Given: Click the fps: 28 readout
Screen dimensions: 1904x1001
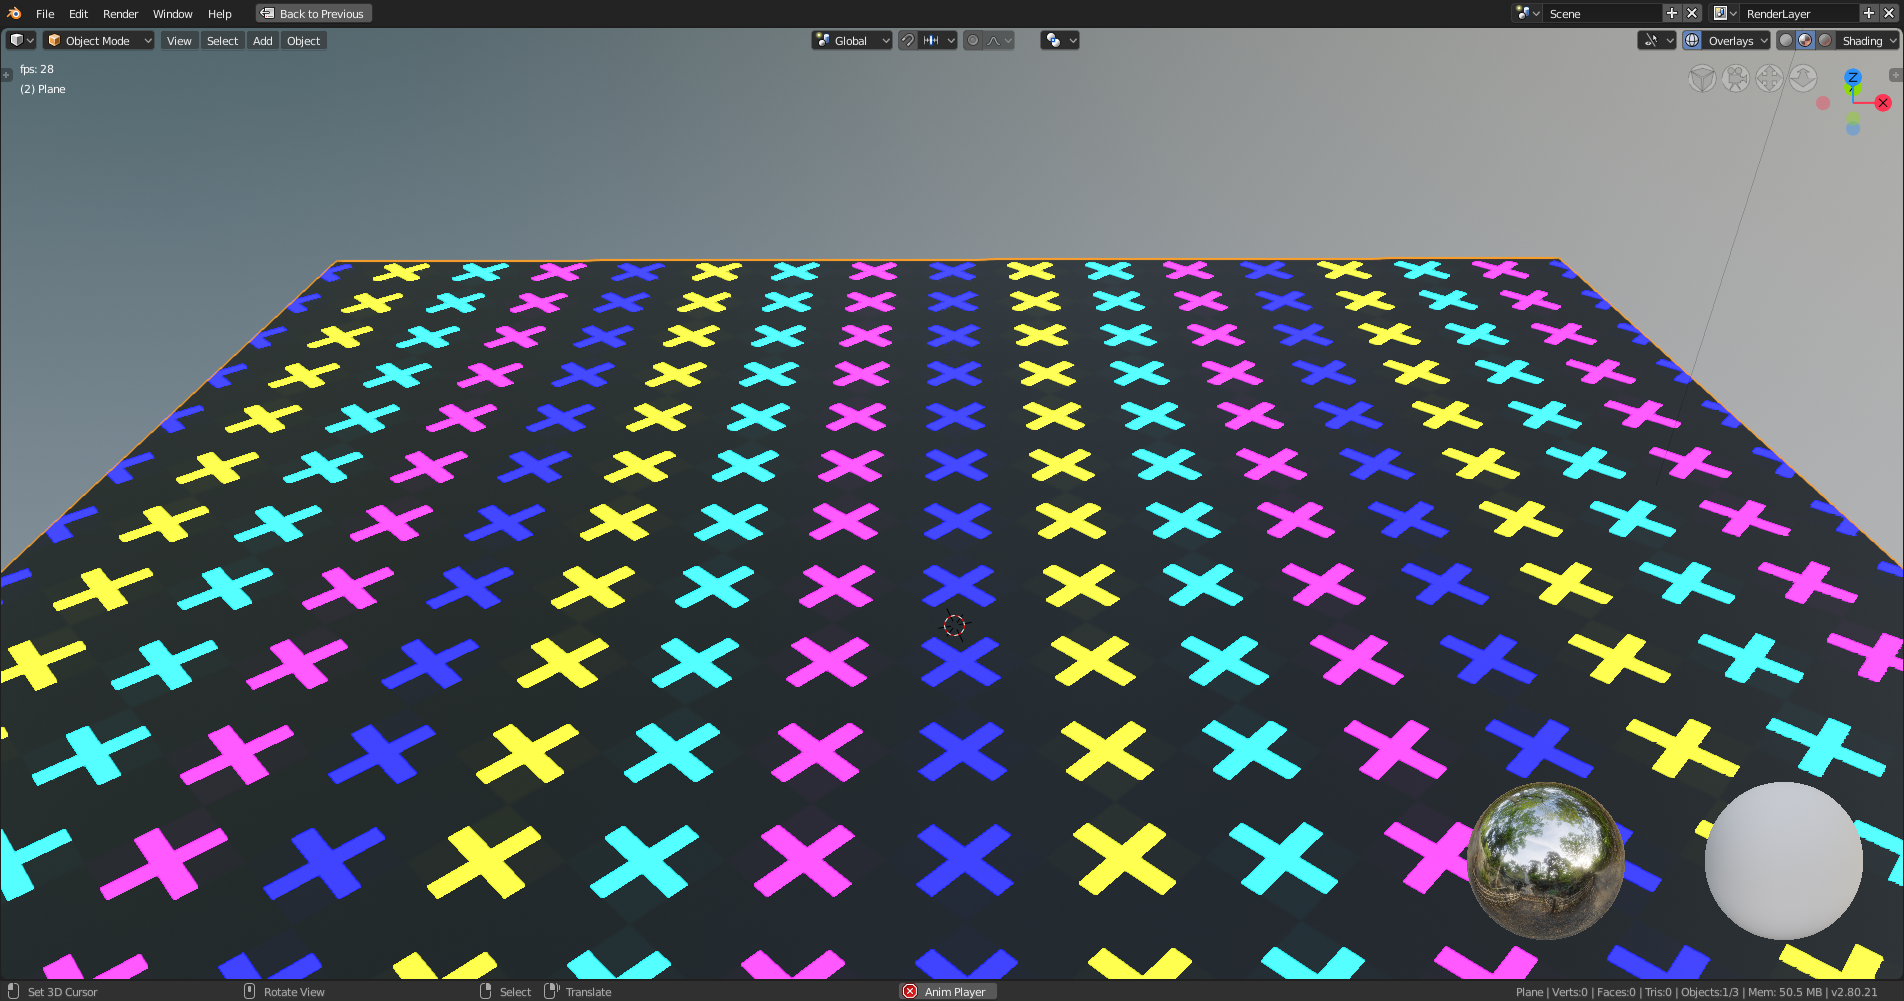Looking at the screenshot, I should click(37, 69).
